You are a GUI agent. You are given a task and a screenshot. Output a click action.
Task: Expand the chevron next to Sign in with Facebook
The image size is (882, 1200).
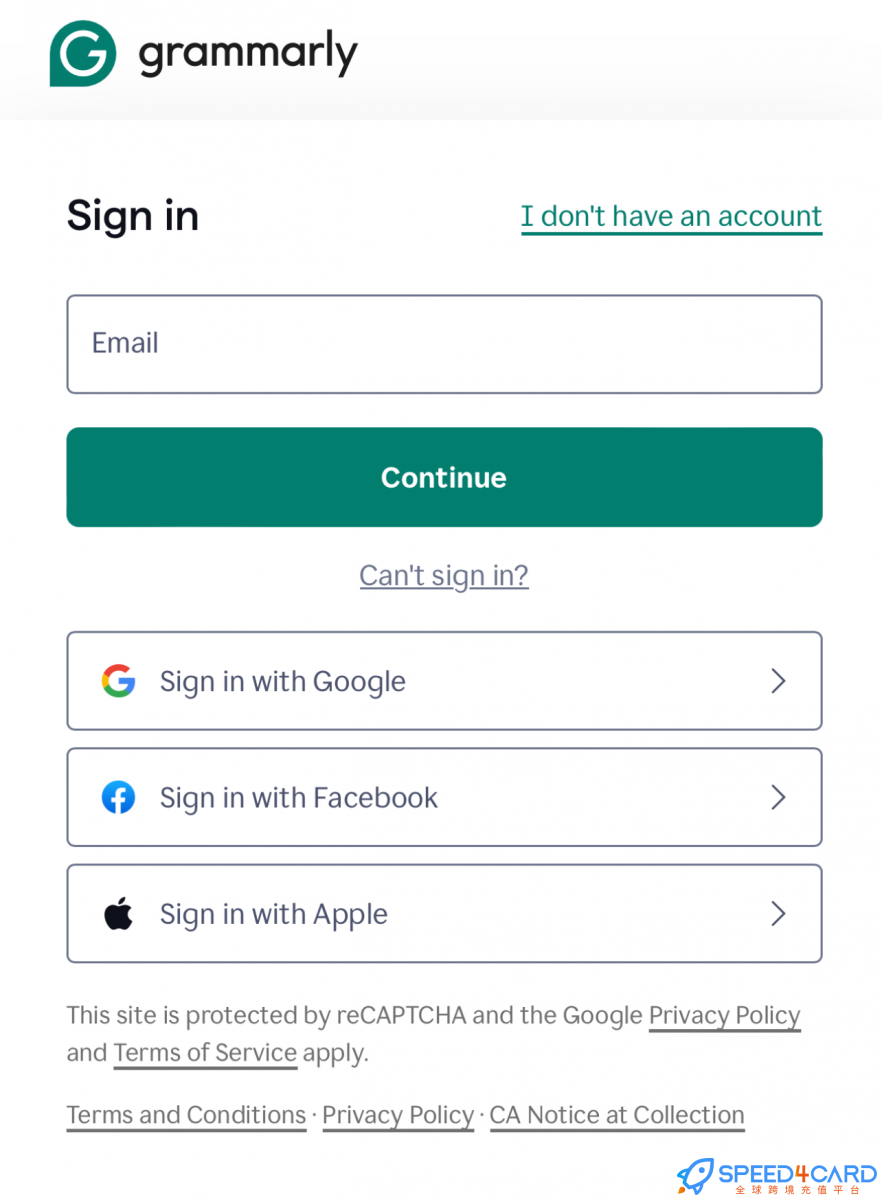(x=778, y=797)
